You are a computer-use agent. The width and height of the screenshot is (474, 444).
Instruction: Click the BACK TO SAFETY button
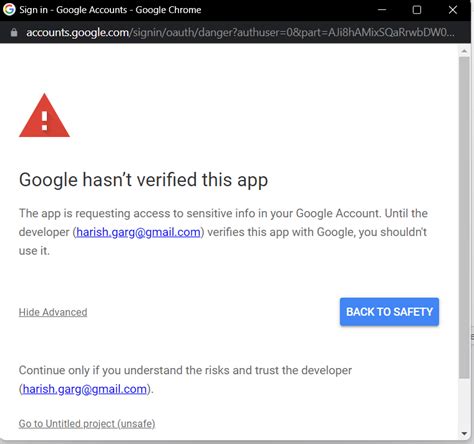[389, 312]
